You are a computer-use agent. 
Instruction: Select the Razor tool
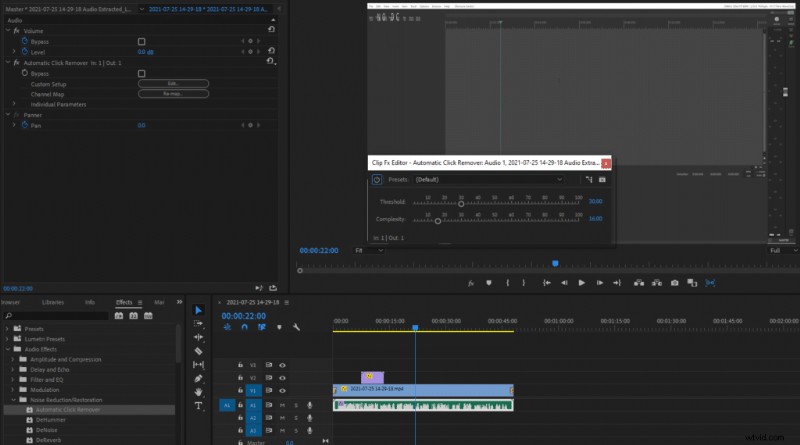coord(198,351)
